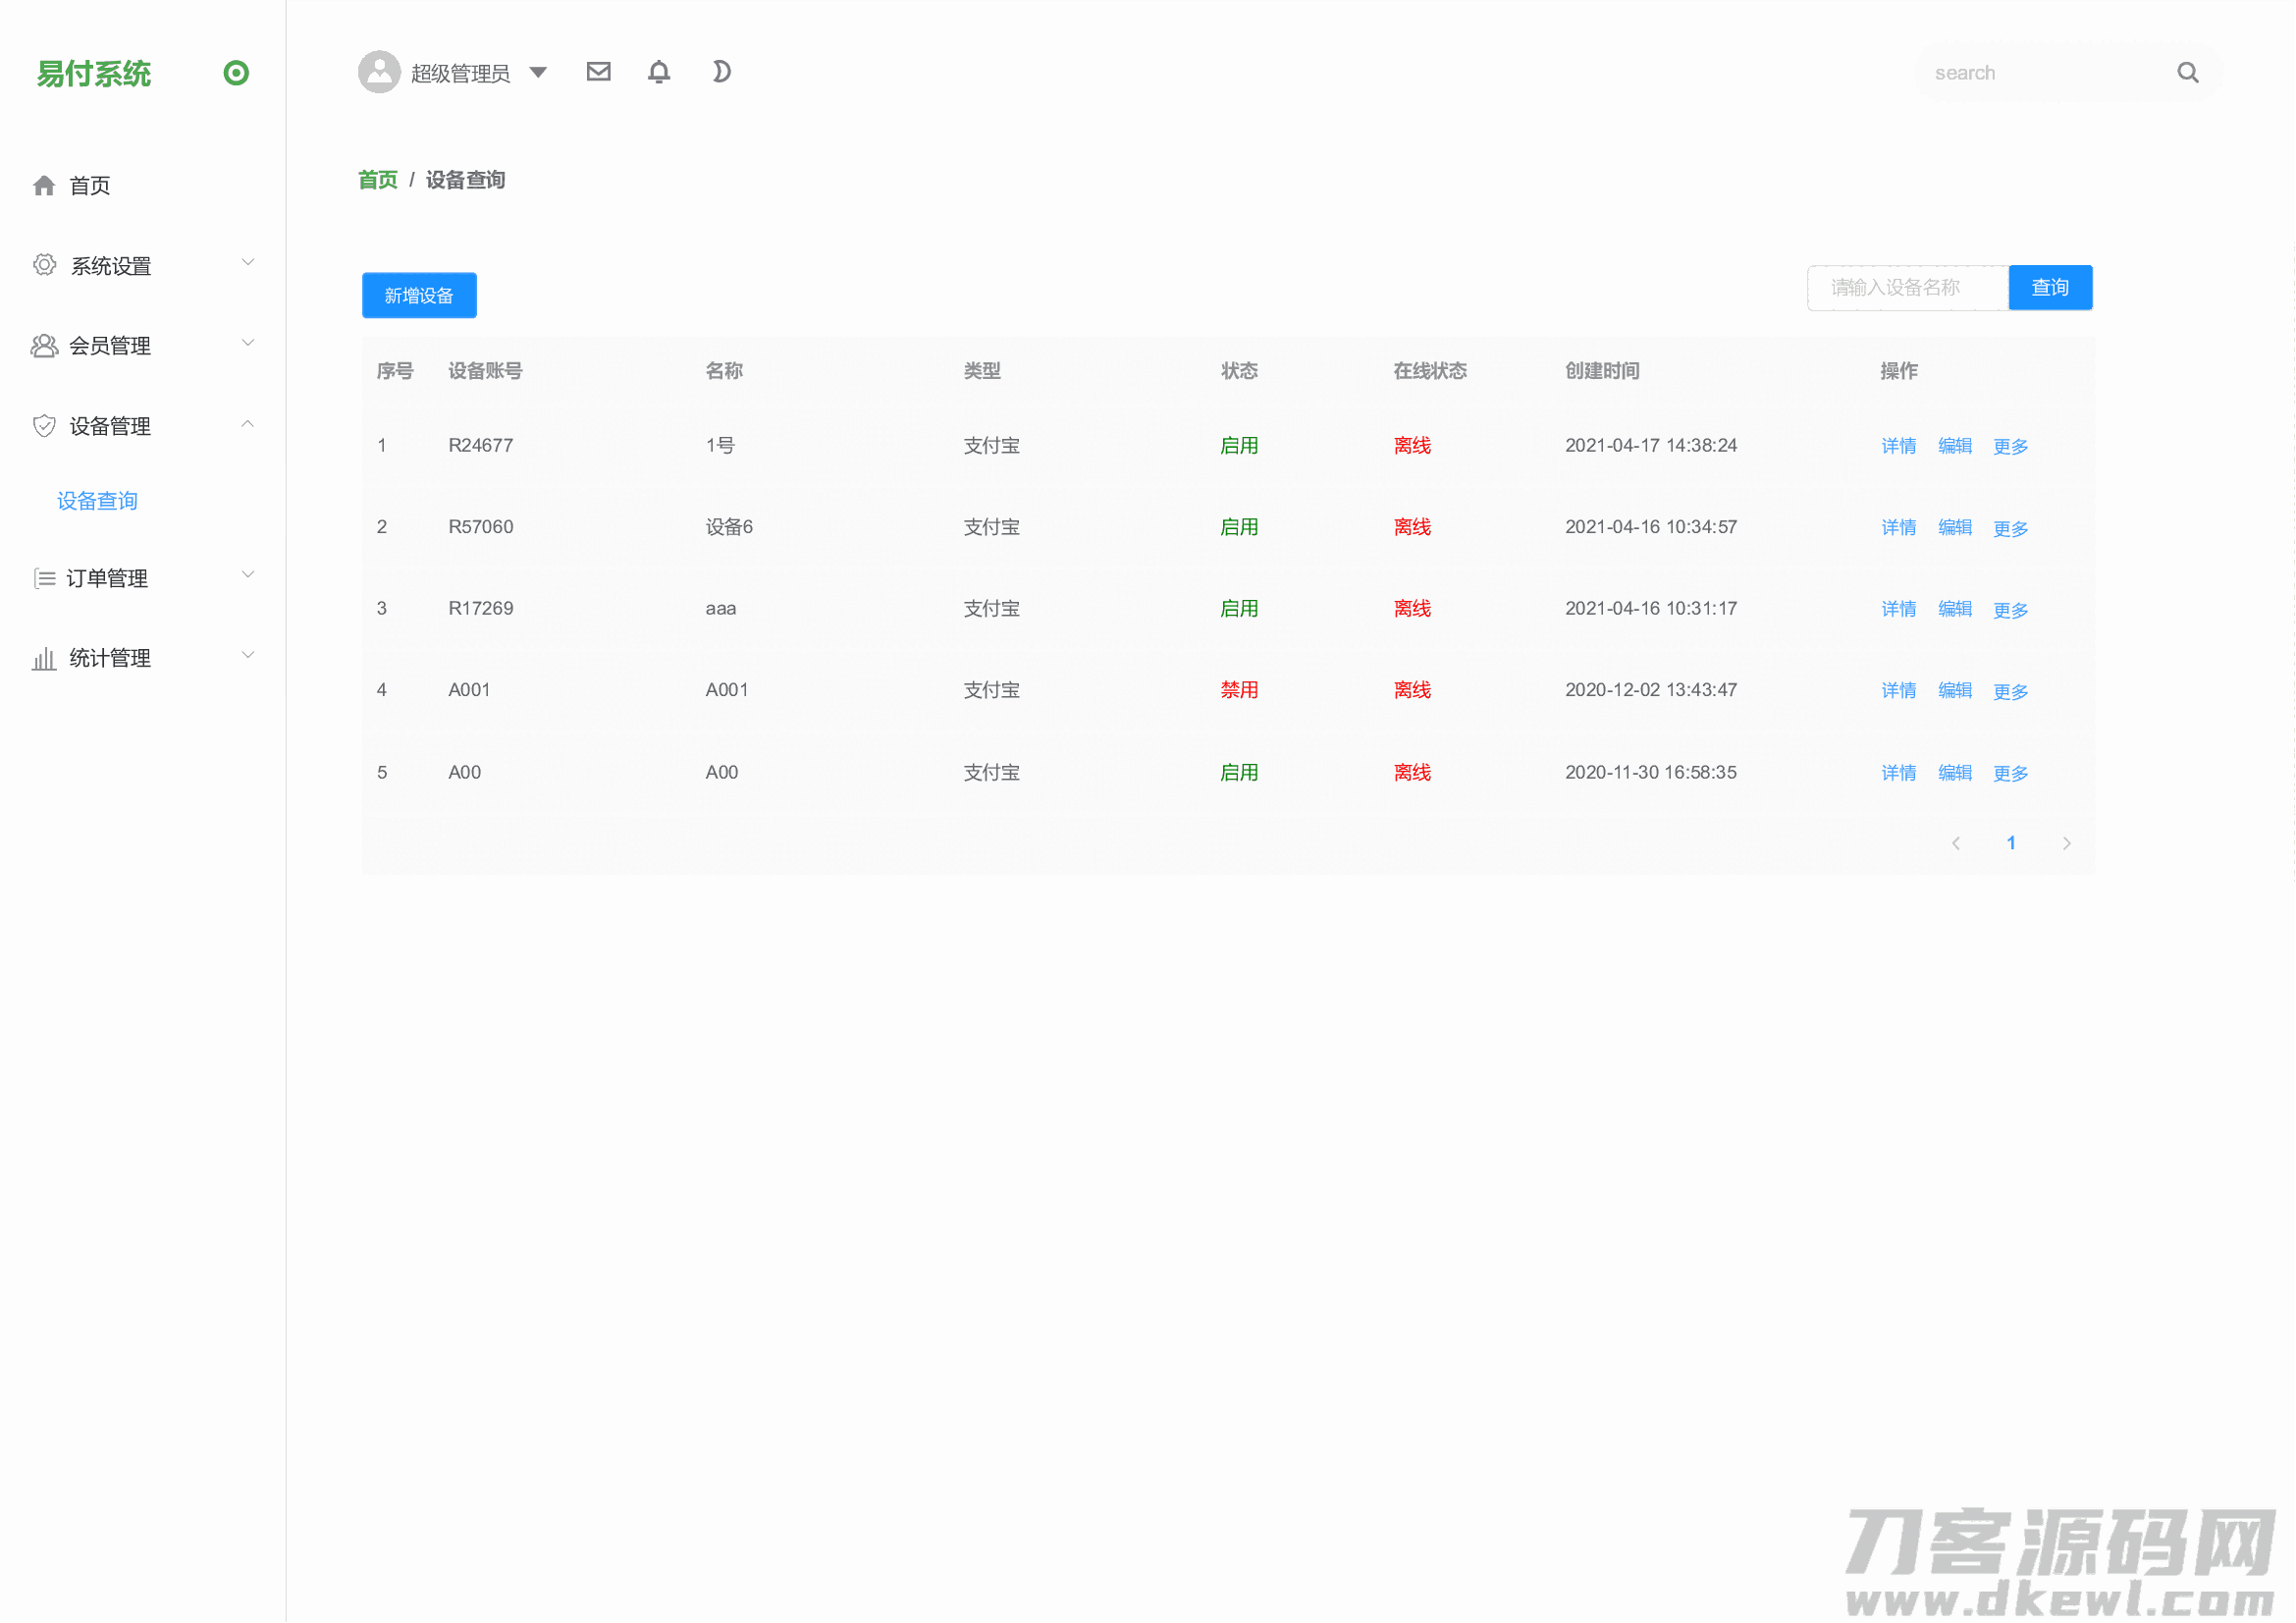Click the 查询 button

(2049, 288)
